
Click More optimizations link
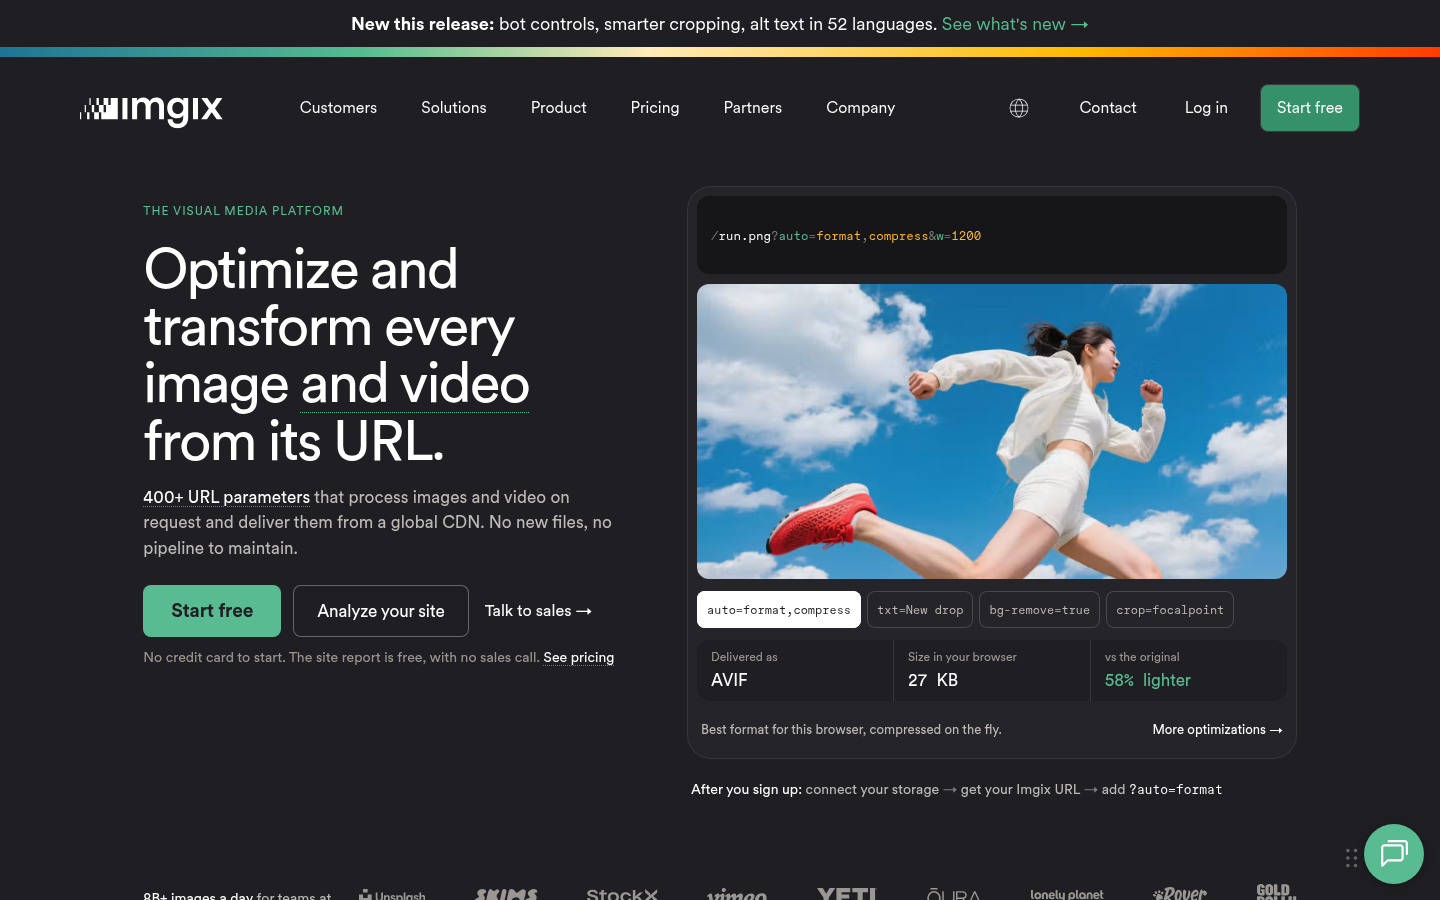[1217, 730]
